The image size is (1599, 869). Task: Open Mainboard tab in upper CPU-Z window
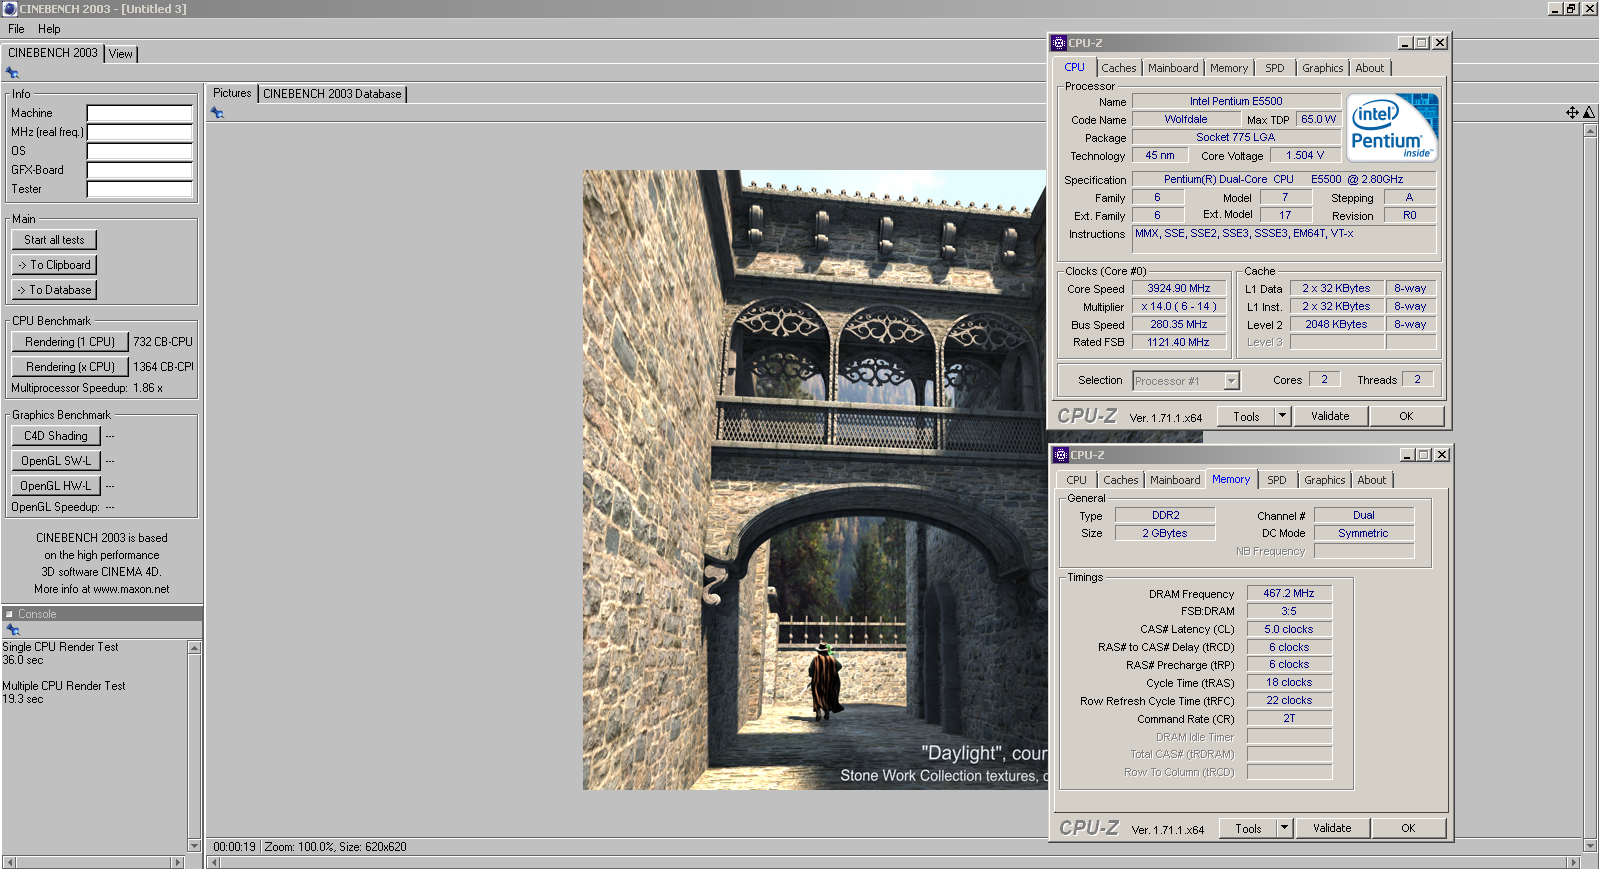coord(1173,68)
